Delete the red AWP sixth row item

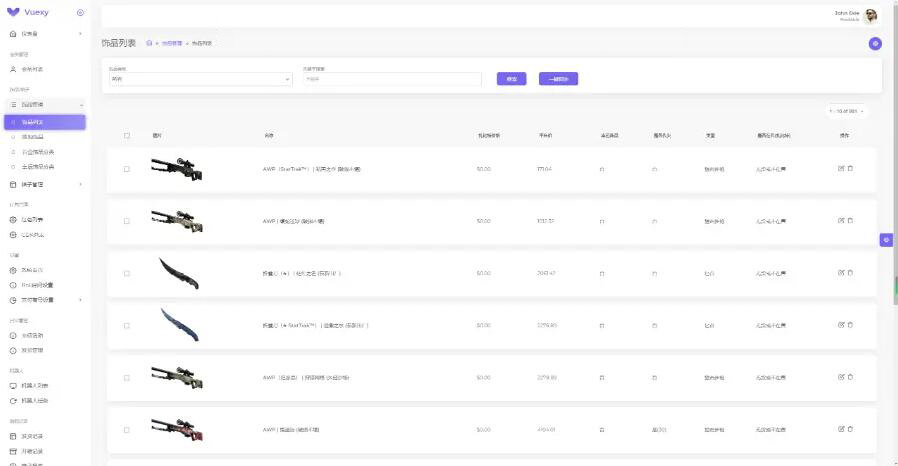point(850,429)
